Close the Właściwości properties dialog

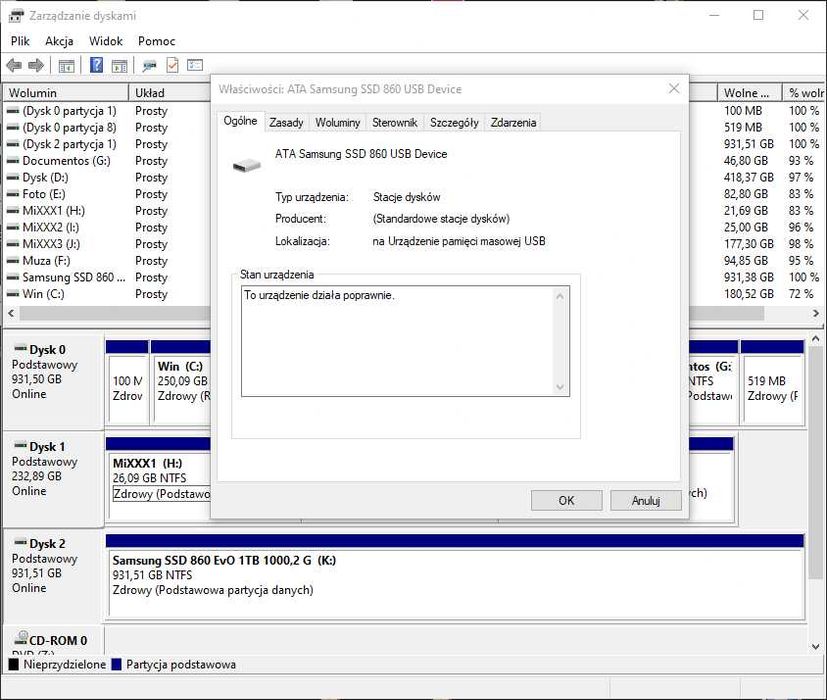pyautogui.click(x=674, y=89)
